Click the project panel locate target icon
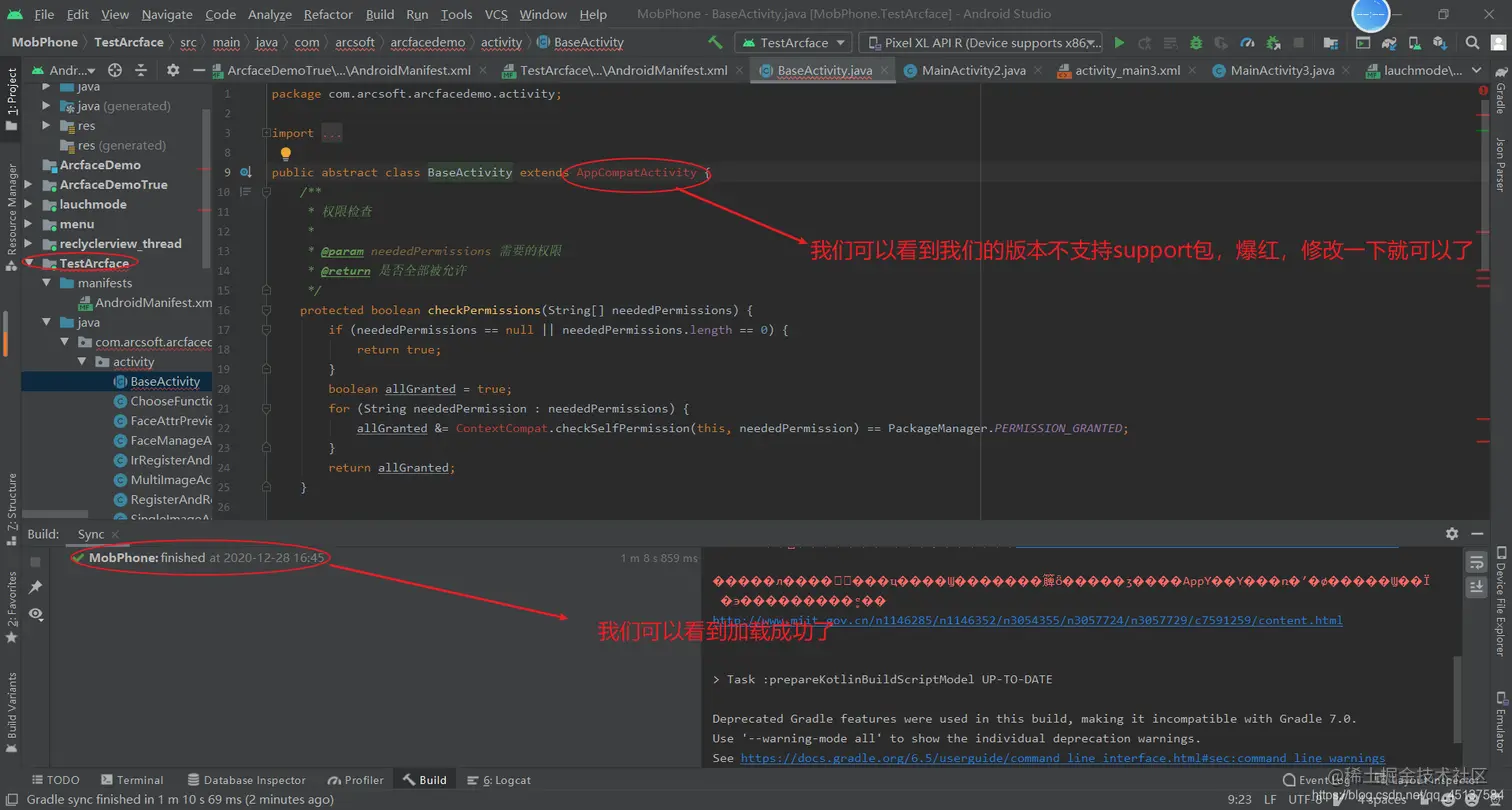This screenshot has width=1512, height=810. click(114, 70)
